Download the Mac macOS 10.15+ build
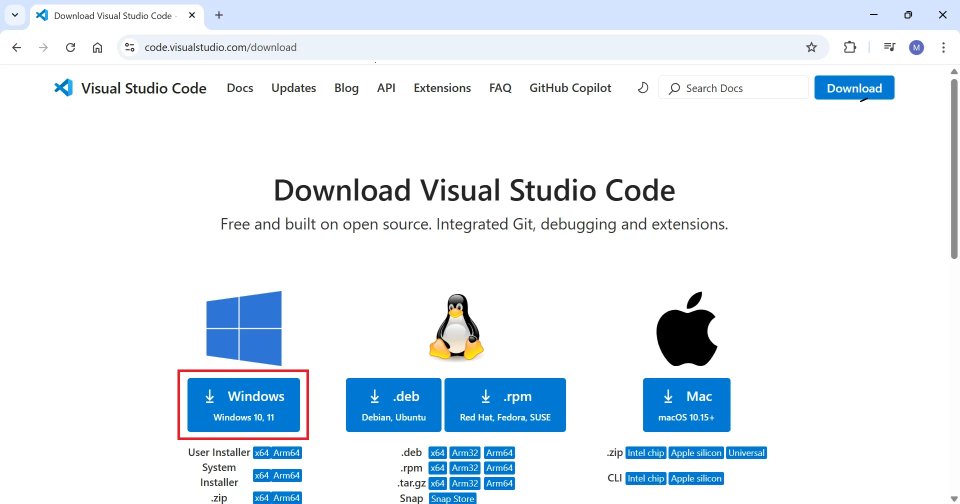 tap(686, 405)
